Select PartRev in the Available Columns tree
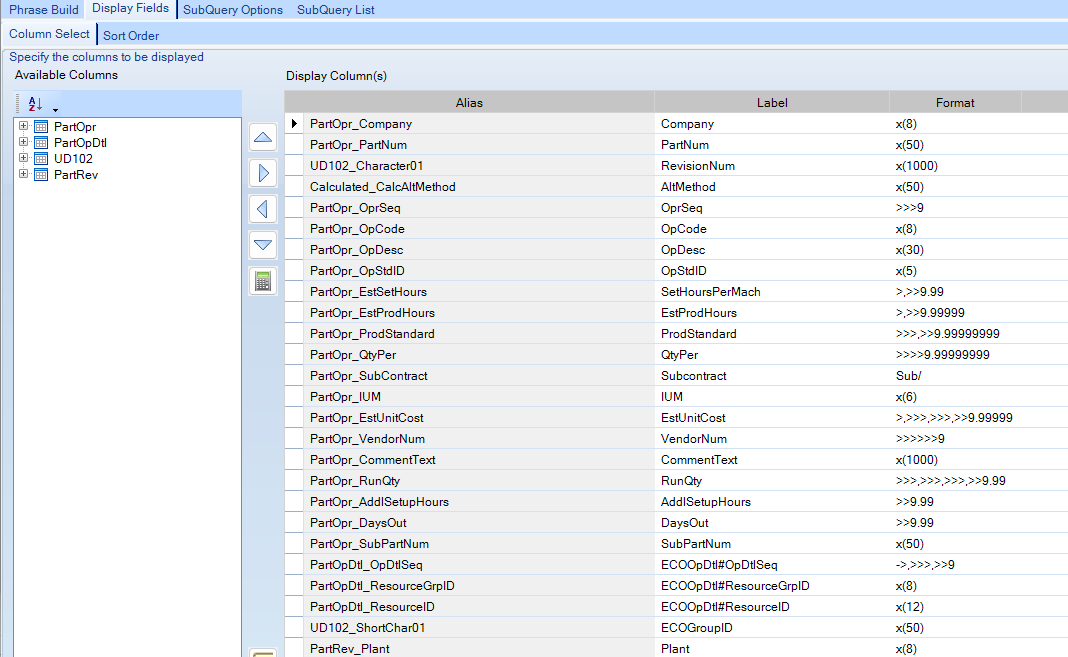The image size is (1068, 657). click(x=76, y=174)
